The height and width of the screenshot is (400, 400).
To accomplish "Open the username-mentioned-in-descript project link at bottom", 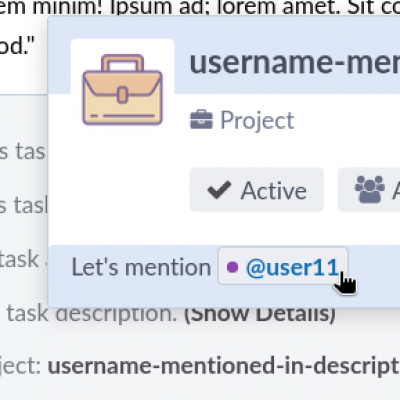I will click(224, 366).
